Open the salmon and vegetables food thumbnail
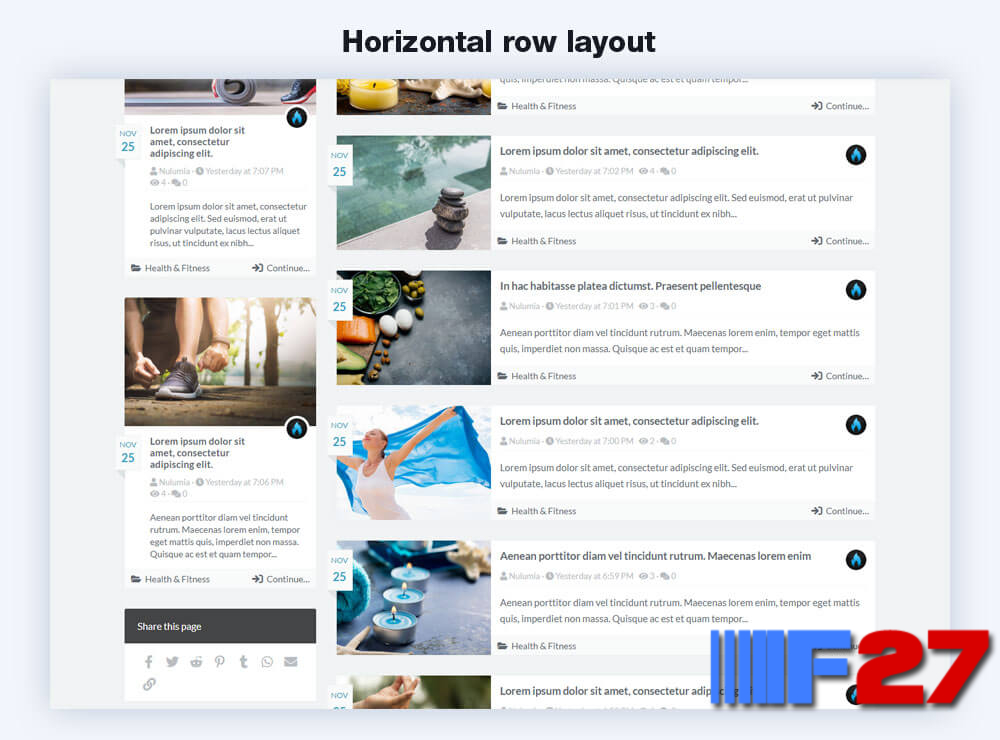Screen dimensions: 1000x740 [414, 328]
